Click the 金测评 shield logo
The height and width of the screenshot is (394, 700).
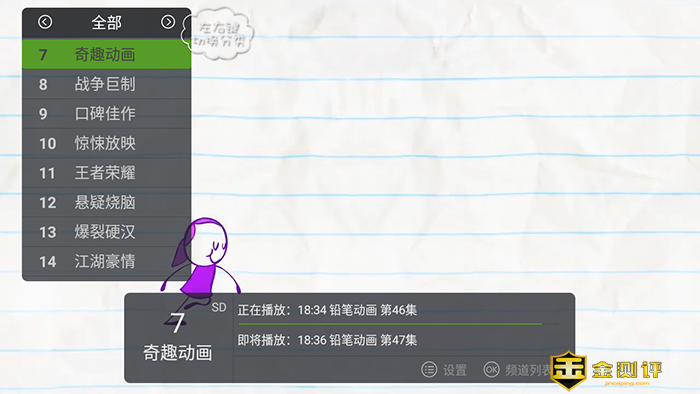tap(568, 370)
